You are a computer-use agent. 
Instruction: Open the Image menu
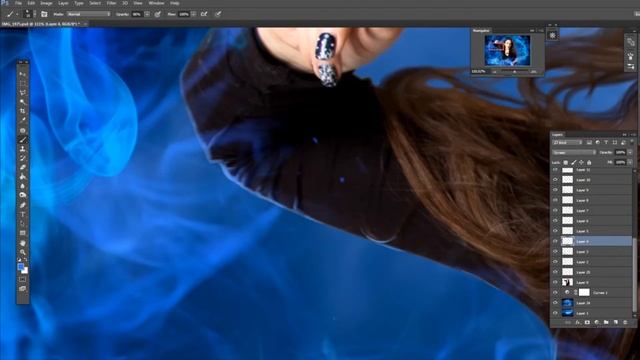coord(46,3)
